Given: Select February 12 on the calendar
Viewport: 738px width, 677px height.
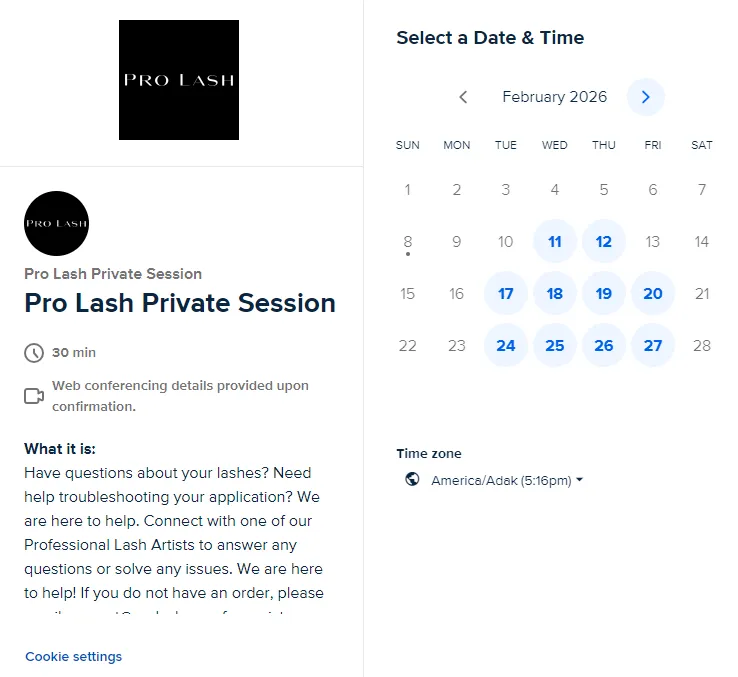Looking at the screenshot, I should click(604, 242).
